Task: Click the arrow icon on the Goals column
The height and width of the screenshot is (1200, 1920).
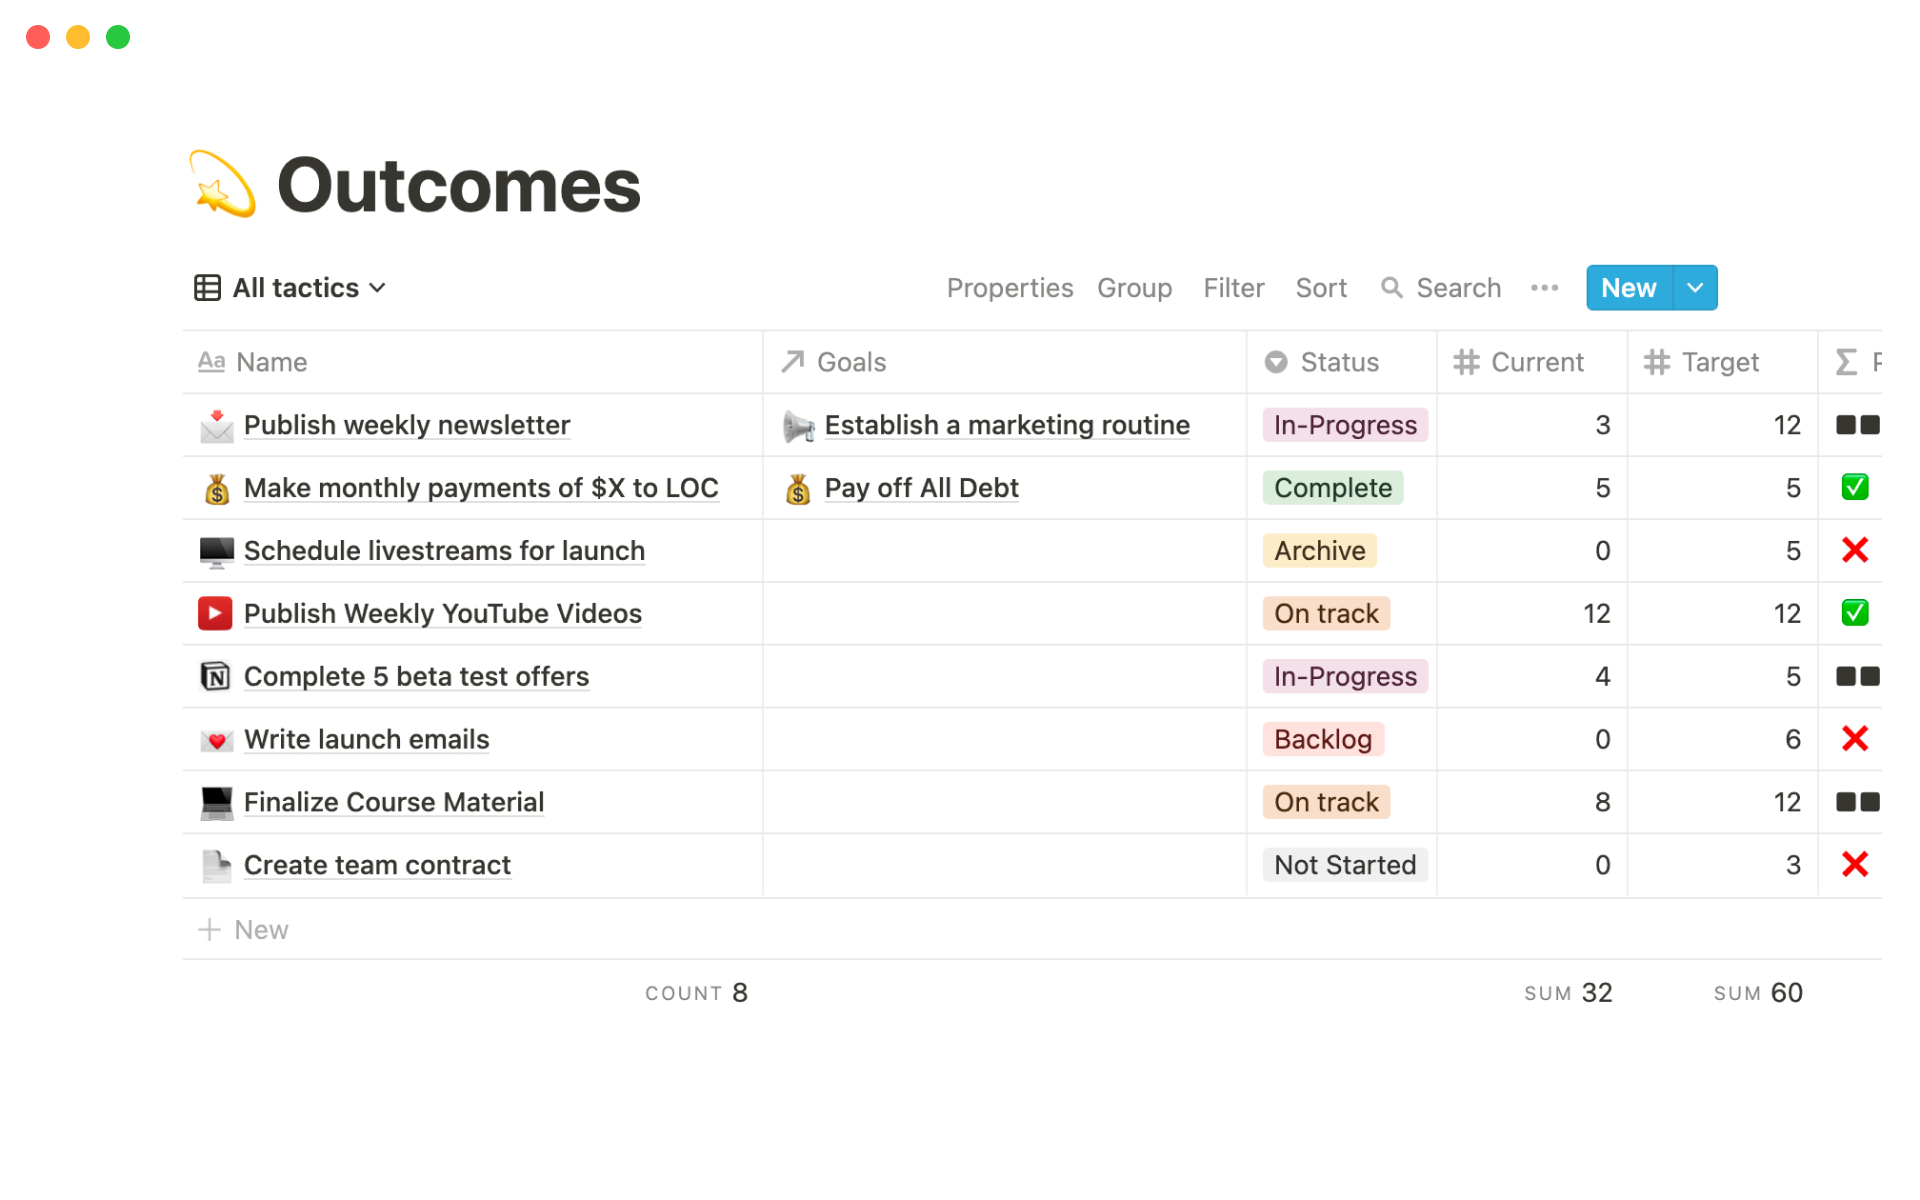Action: click(791, 362)
